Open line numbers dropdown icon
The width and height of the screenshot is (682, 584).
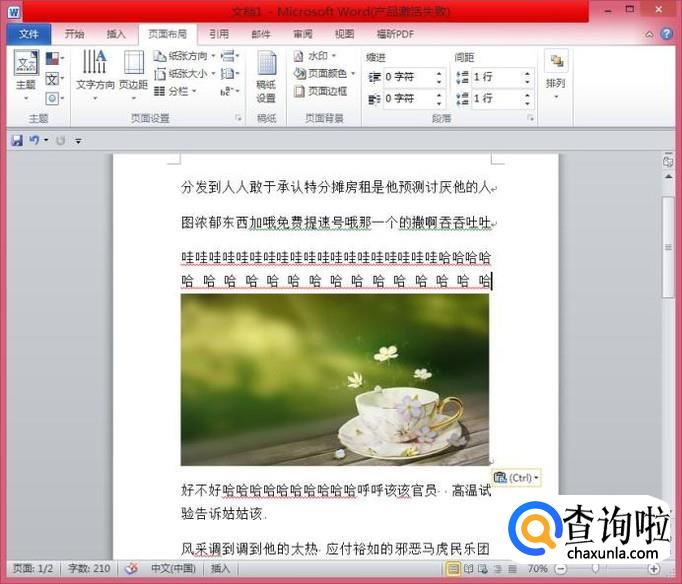(230, 73)
